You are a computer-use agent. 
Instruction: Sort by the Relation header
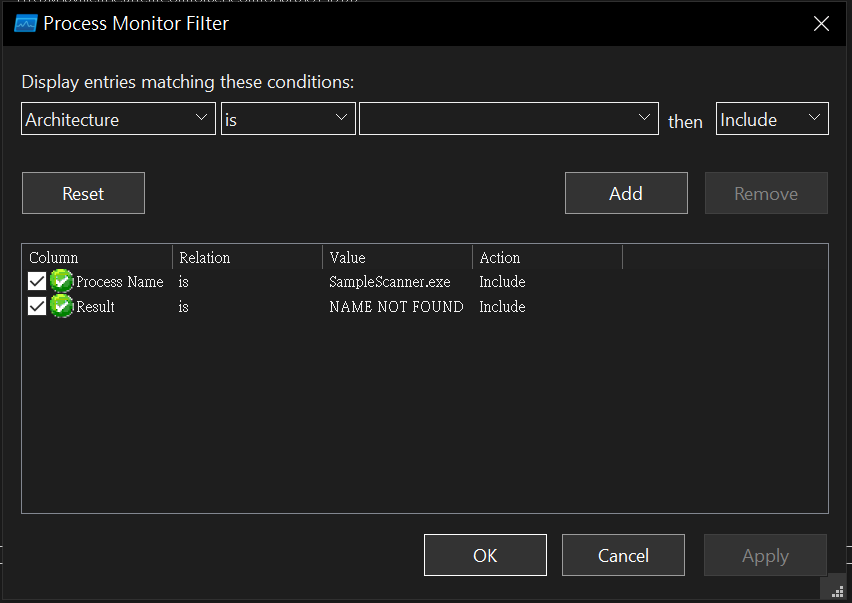coord(247,257)
